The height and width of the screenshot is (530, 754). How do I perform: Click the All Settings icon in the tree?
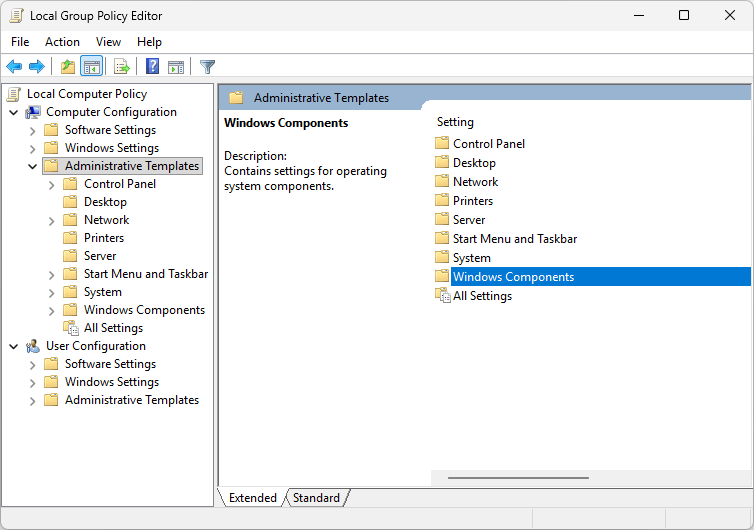(71, 328)
